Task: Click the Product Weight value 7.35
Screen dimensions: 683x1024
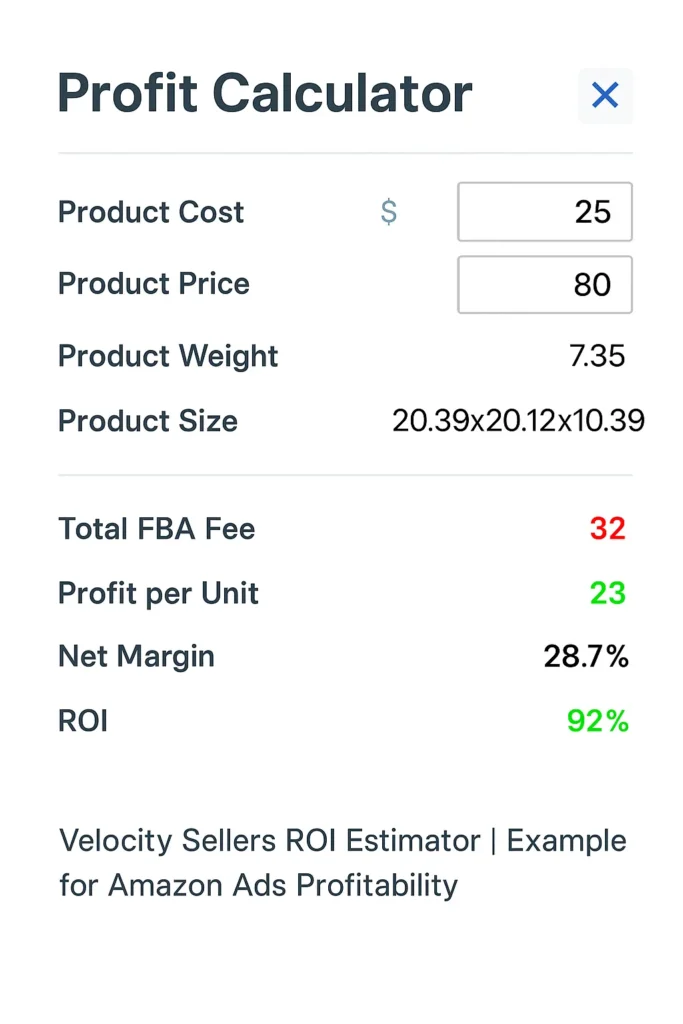Action: click(x=600, y=356)
